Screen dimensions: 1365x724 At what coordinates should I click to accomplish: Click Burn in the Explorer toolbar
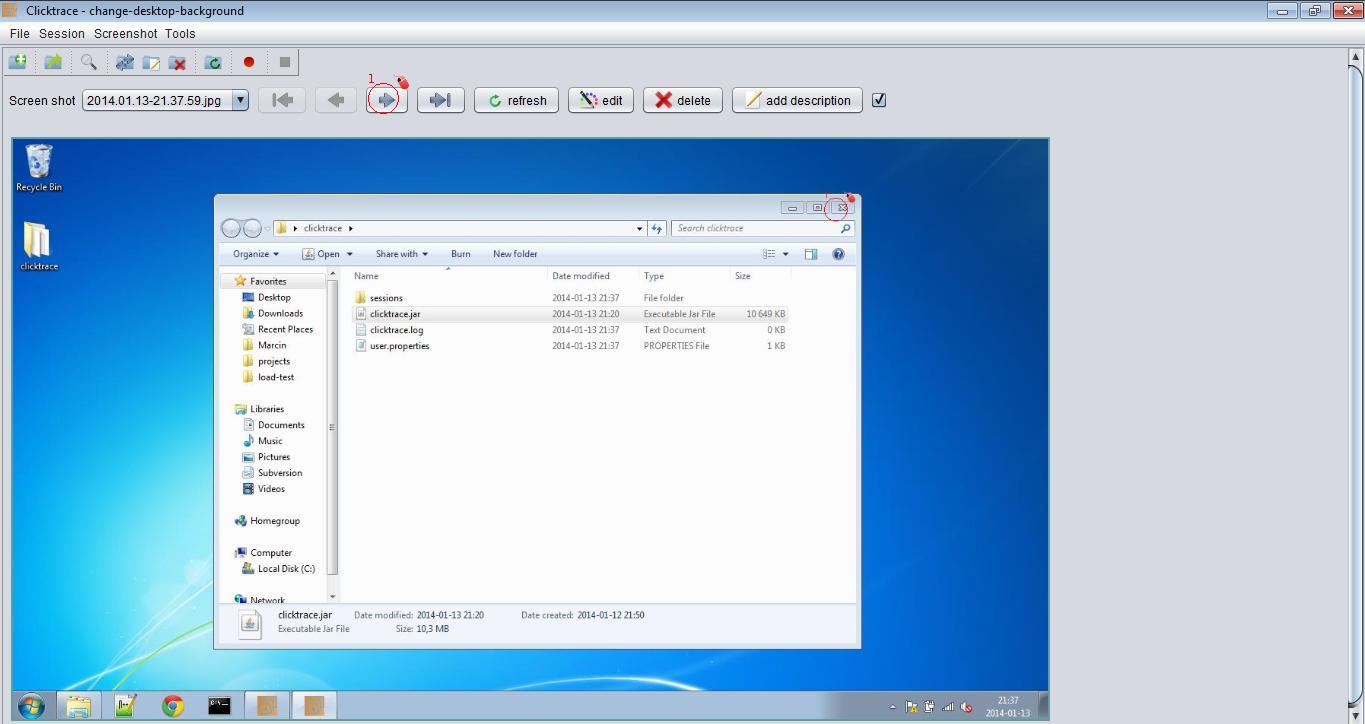click(x=461, y=254)
